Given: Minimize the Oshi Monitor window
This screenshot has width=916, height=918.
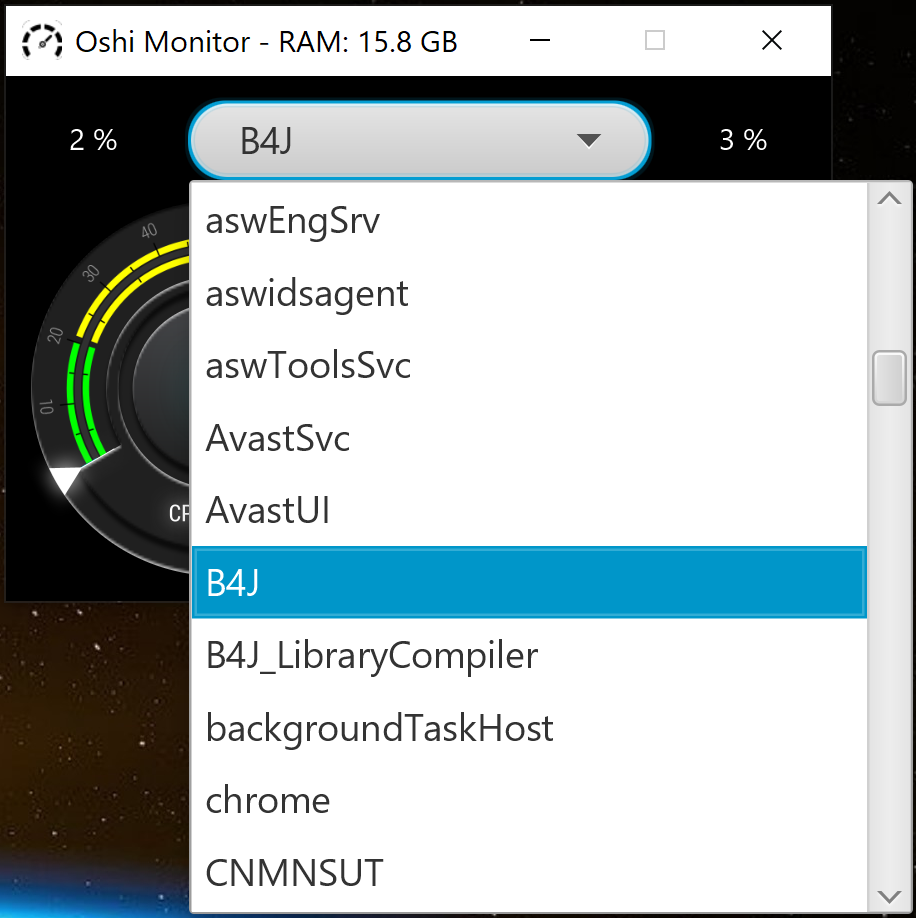Looking at the screenshot, I should coord(541,41).
